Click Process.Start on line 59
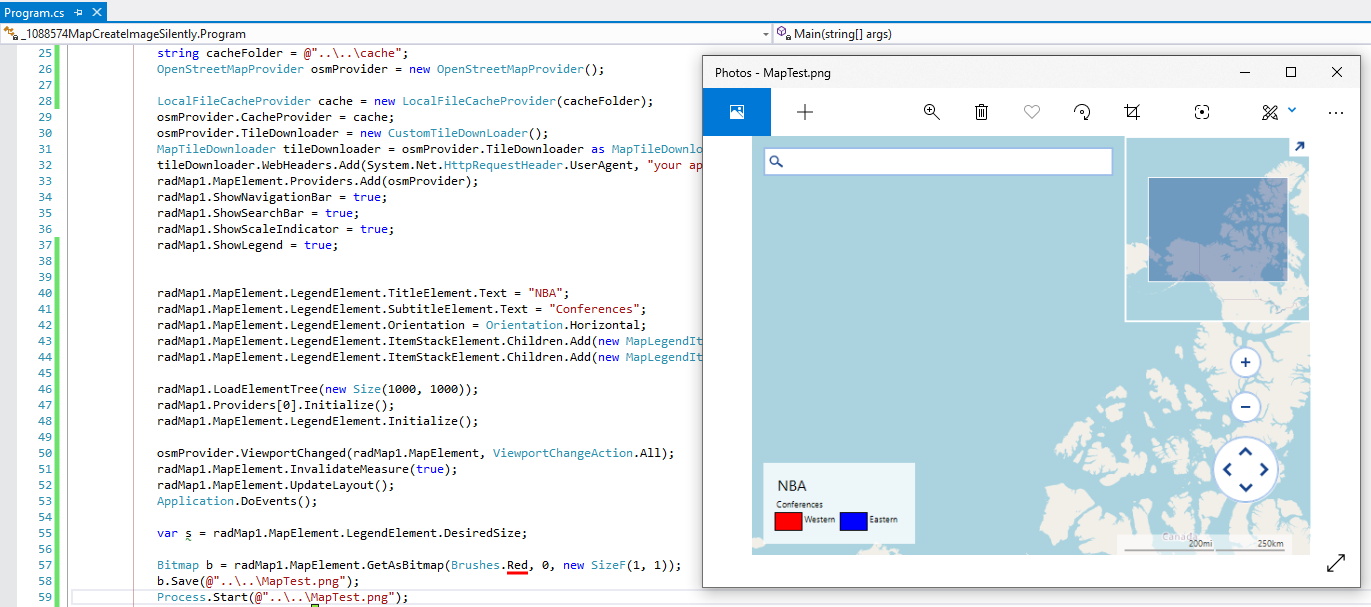 (x=203, y=597)
